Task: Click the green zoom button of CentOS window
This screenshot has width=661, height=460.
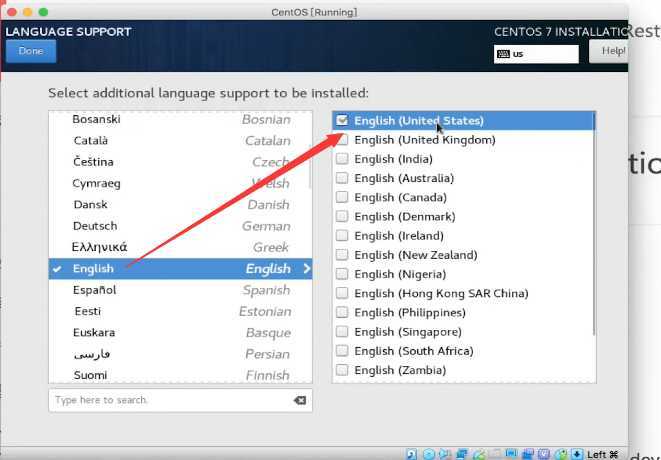Action: pos(43,12)
